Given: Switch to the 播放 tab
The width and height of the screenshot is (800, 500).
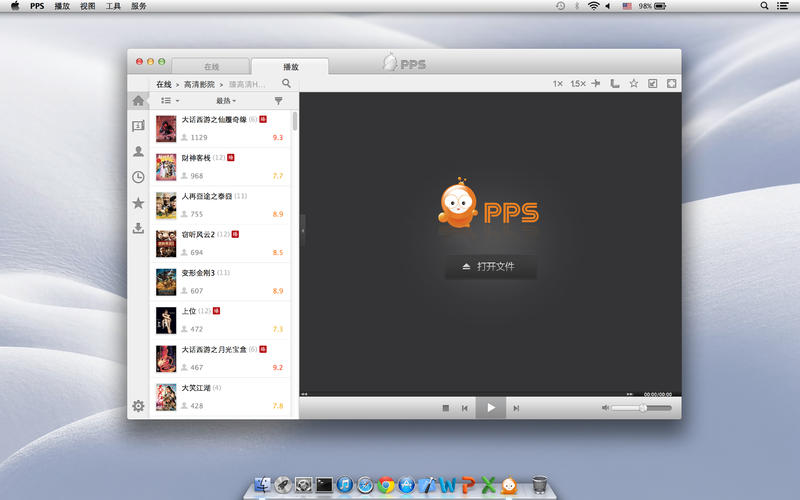Looking at the screenshot, I should pyautogui.click(x=290, y=67).
